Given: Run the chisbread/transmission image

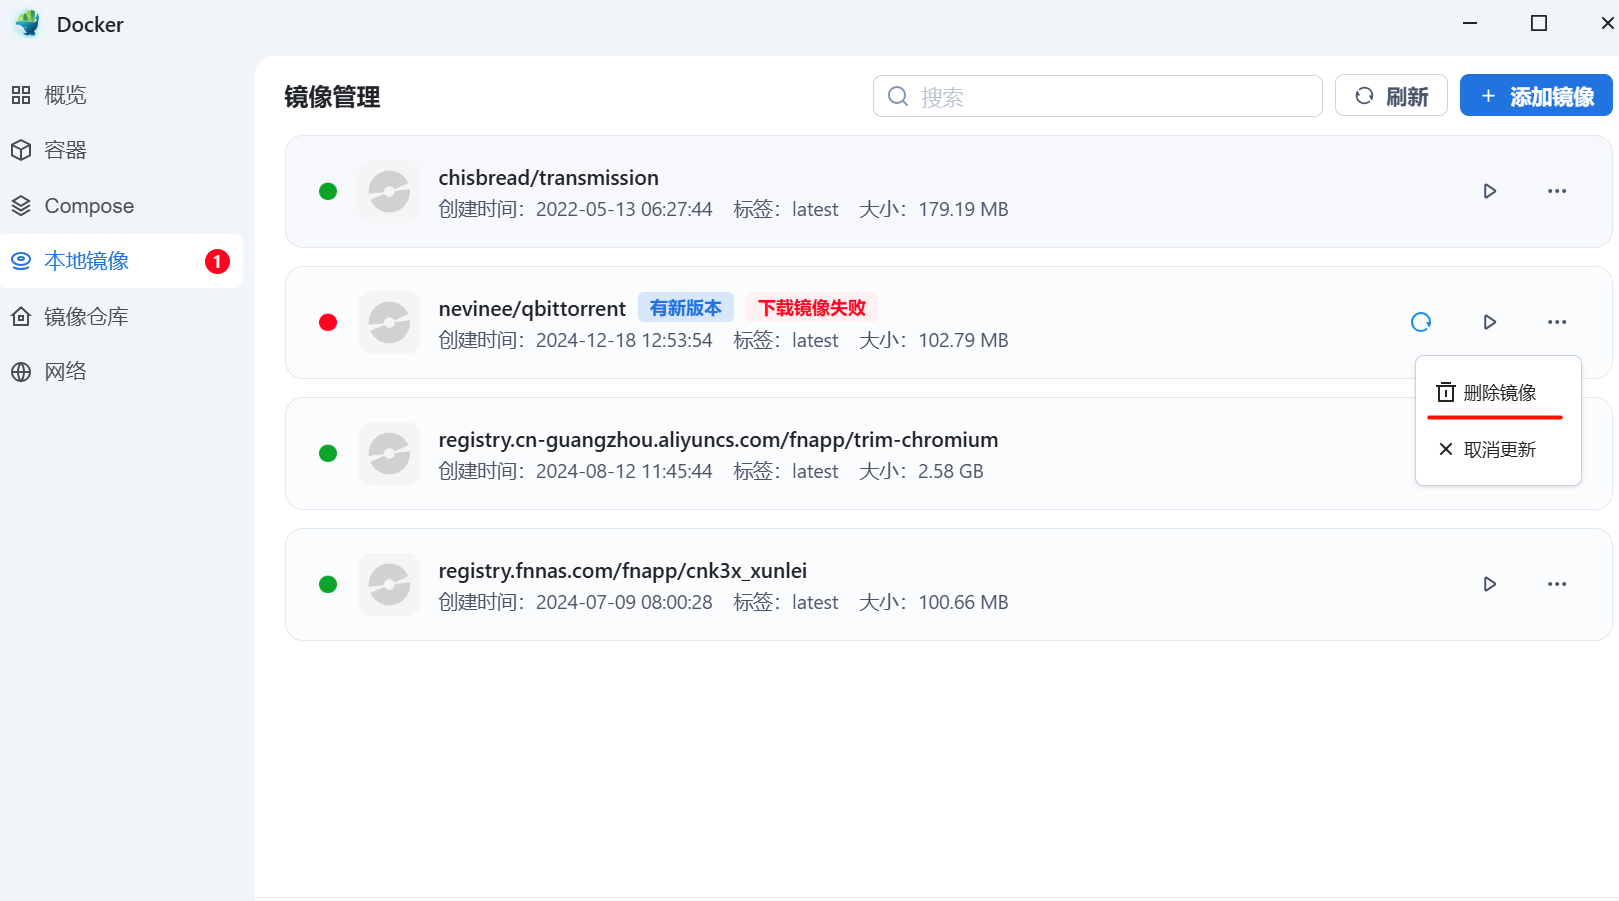Looking at the screenshot, I should (1489, 191).
